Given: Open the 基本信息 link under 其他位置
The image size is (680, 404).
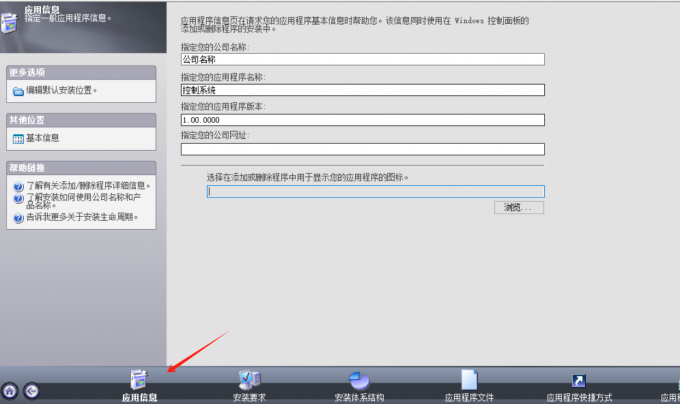Looking at the screenshot, I should 43,138.
